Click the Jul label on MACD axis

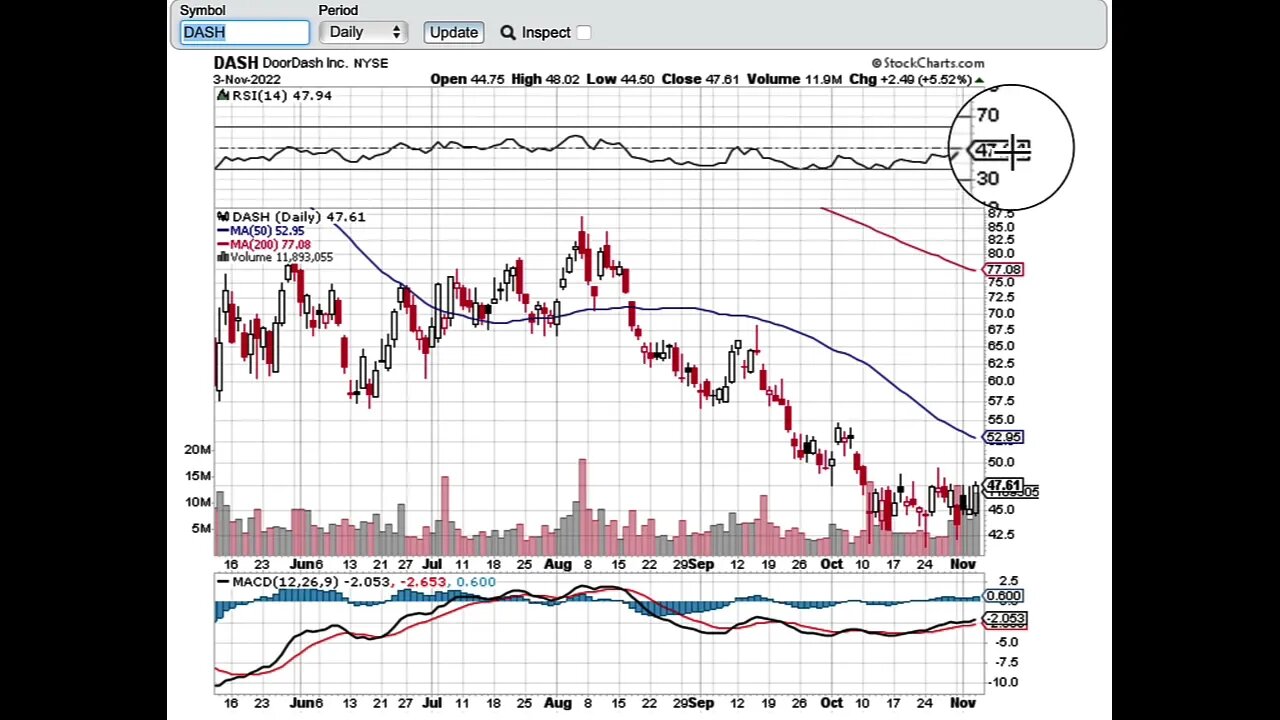432,703
